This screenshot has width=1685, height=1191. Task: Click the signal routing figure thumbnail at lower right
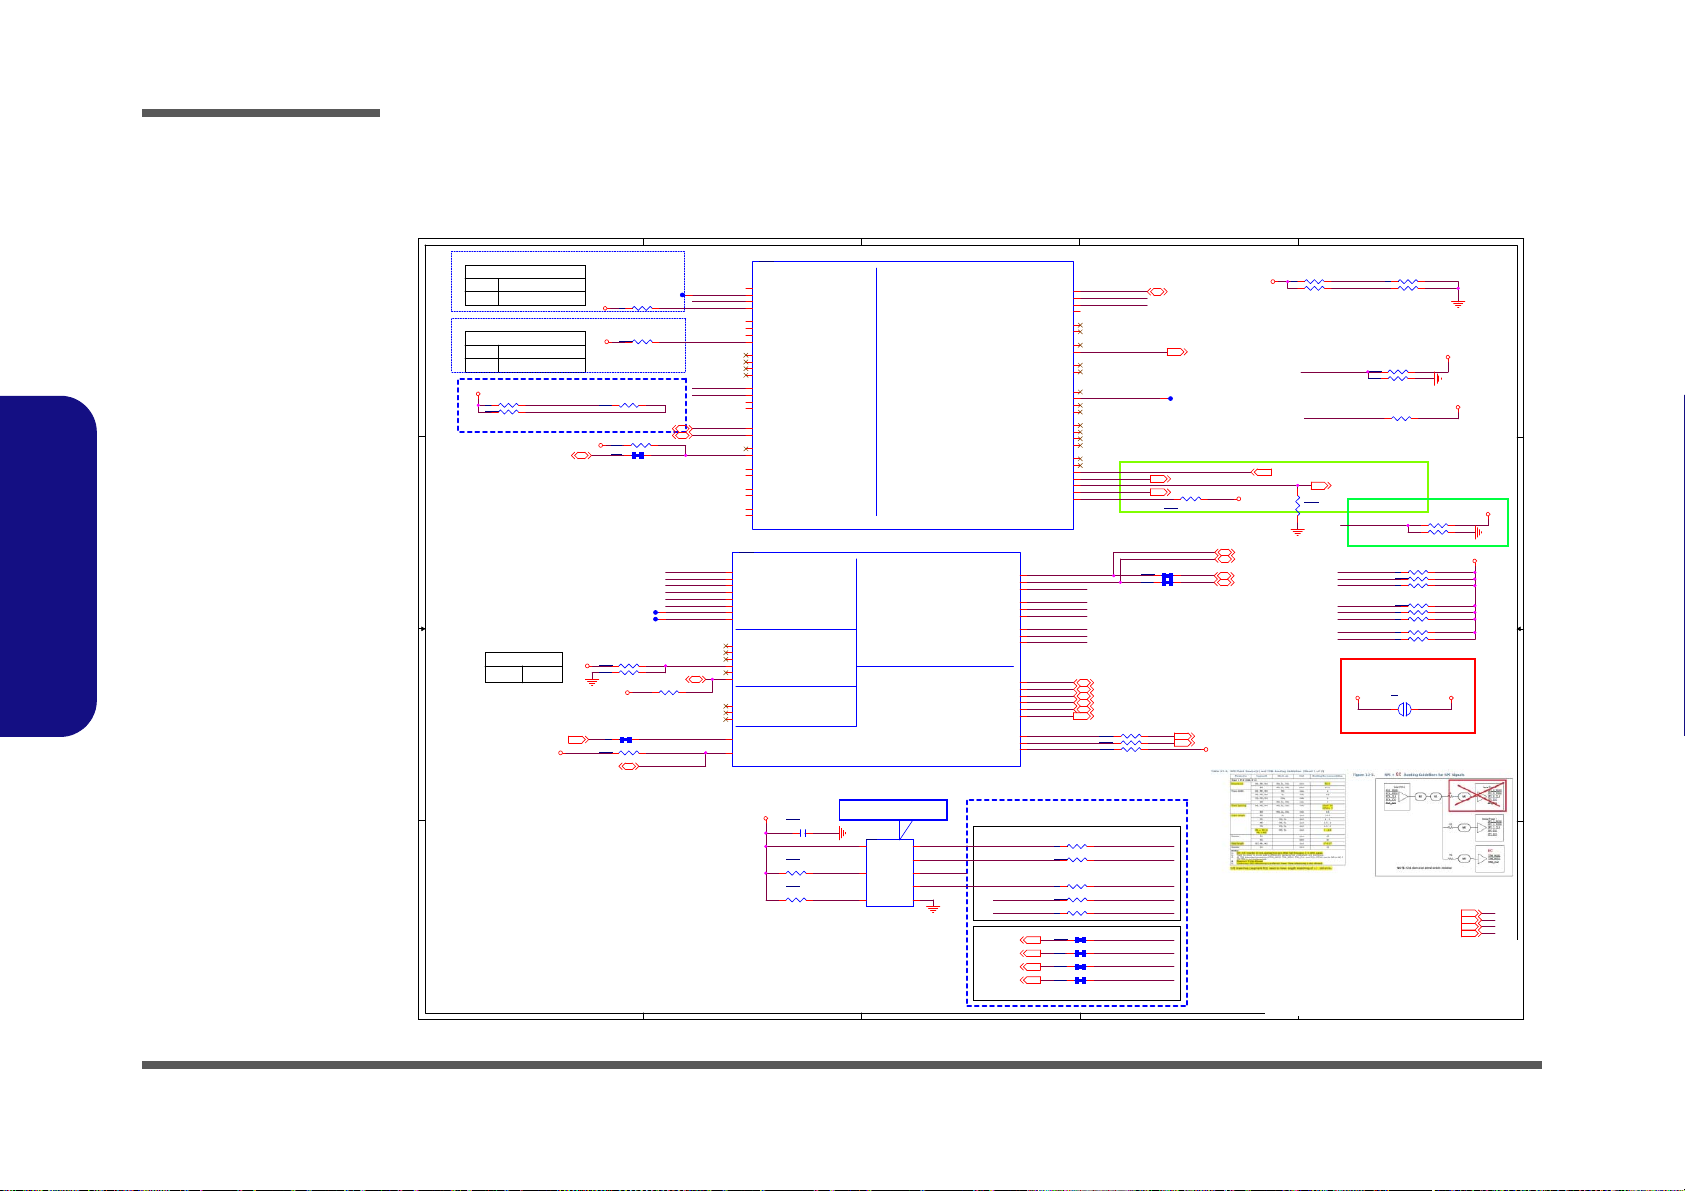(x=1444, y=826)
